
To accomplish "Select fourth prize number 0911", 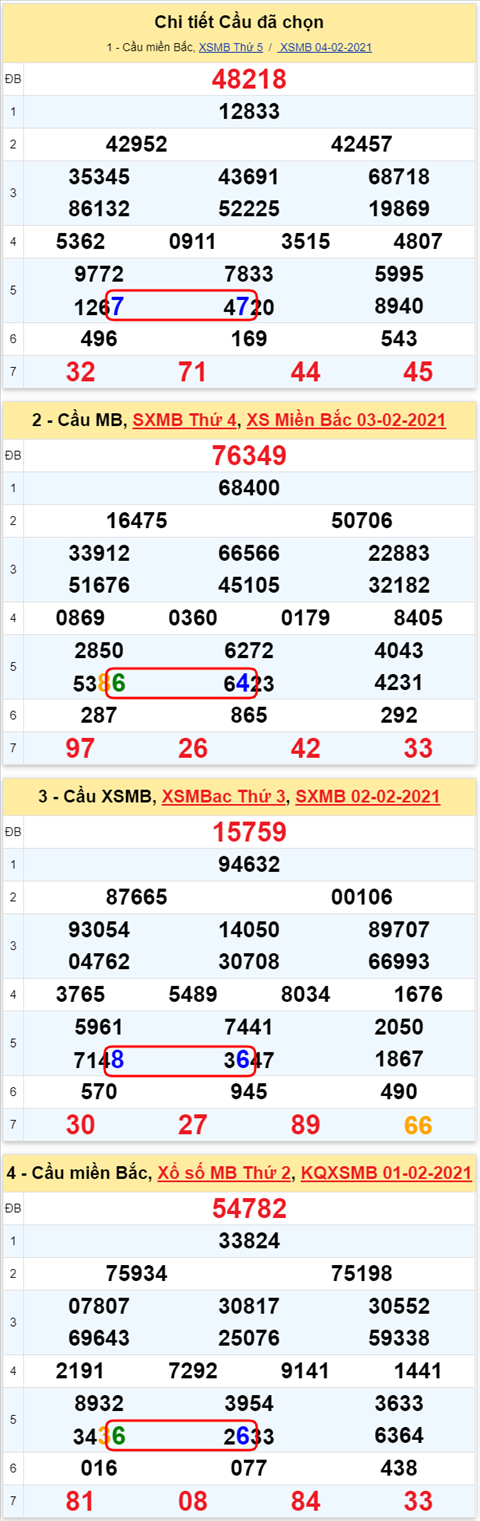I will 193,241.
